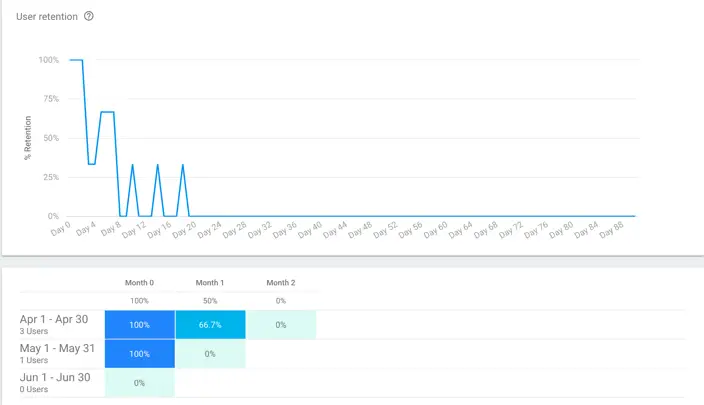The image size is (704, 405).
Task: Select the May cohort Month 0 100% cell
Action: pos(139,354)
